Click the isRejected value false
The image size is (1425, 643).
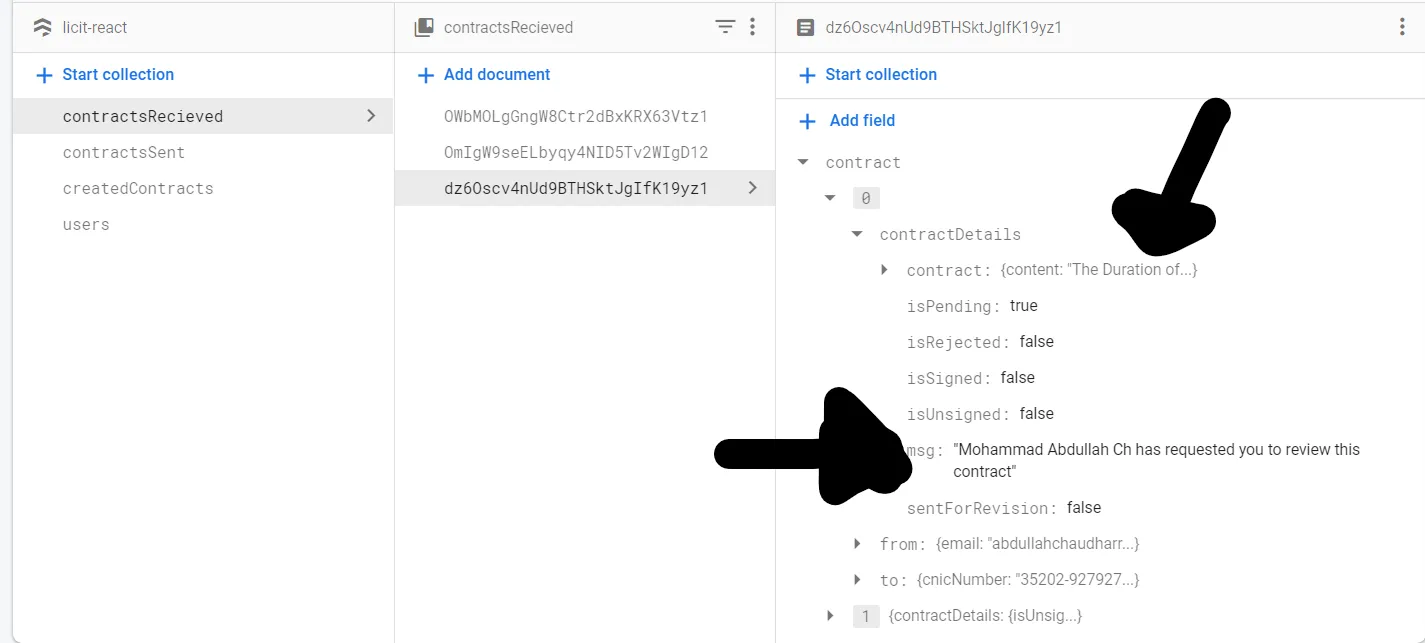tap(1037, 342)
